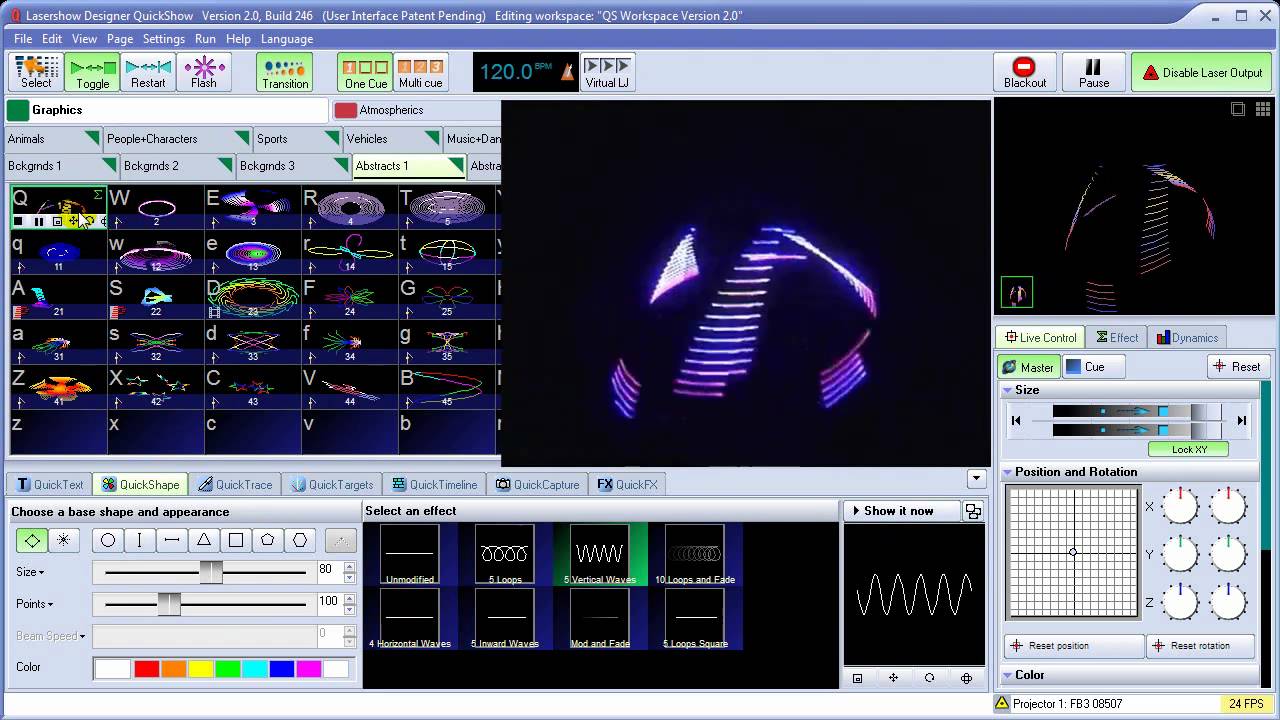Open the Page menu

coord(120,39)
